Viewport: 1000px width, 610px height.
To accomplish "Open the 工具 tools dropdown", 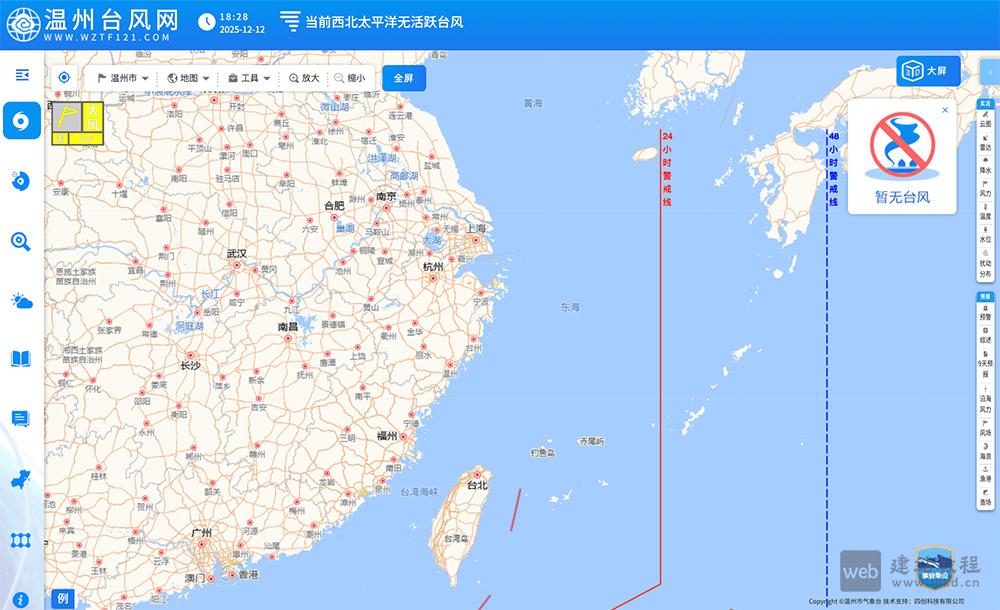I will click(x=249, y=78).
